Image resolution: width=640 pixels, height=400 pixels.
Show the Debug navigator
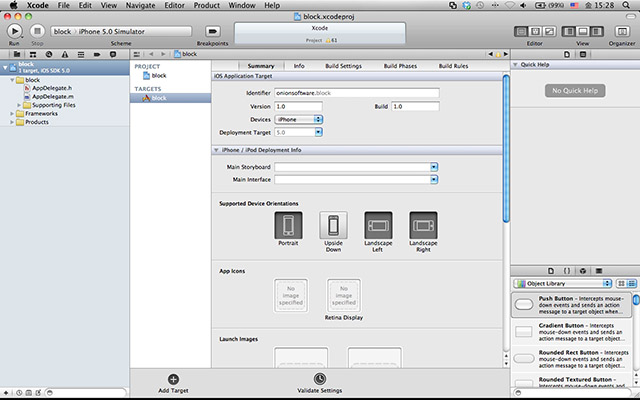pos(81,54)
